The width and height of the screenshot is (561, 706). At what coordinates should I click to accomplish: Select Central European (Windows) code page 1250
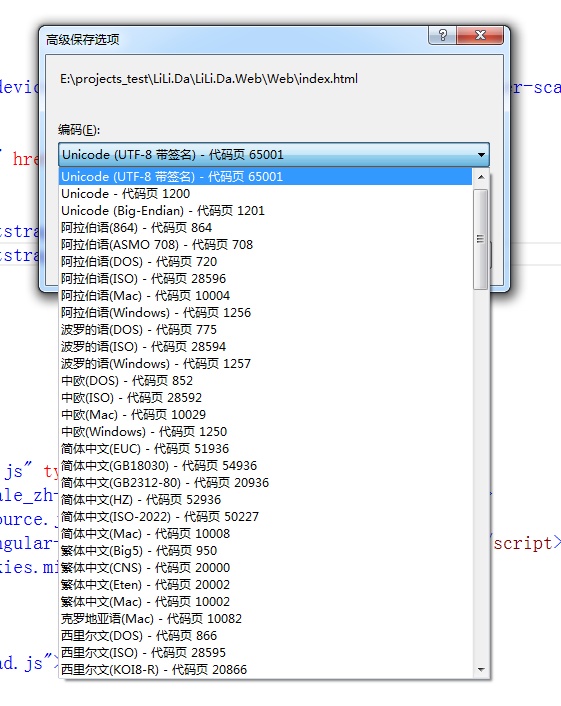pos(266,432)
